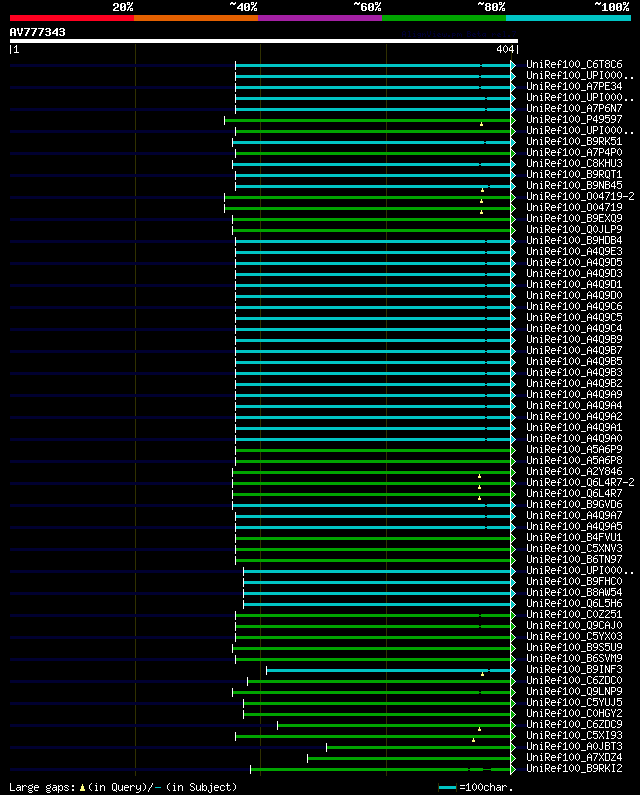The width and height of the screenshot is (640, 795).
Task: Open the UniRef100_B6TN97 entry
Action: point(574,559)
